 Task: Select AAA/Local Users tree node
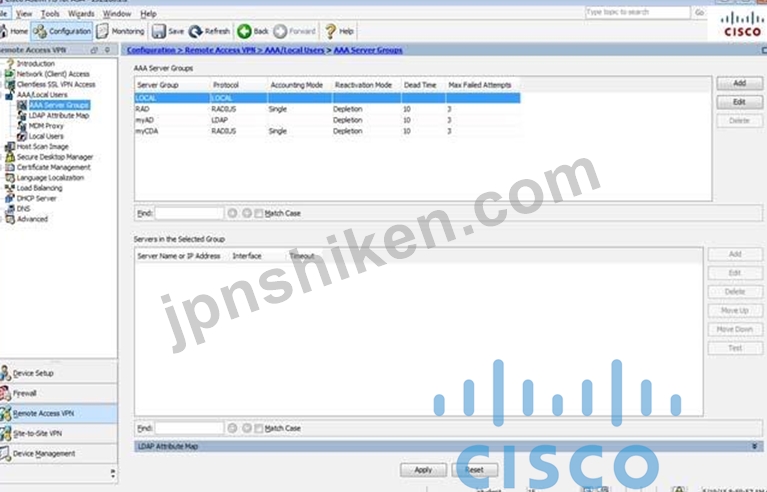pyautogui.click(x=42, y=94)
